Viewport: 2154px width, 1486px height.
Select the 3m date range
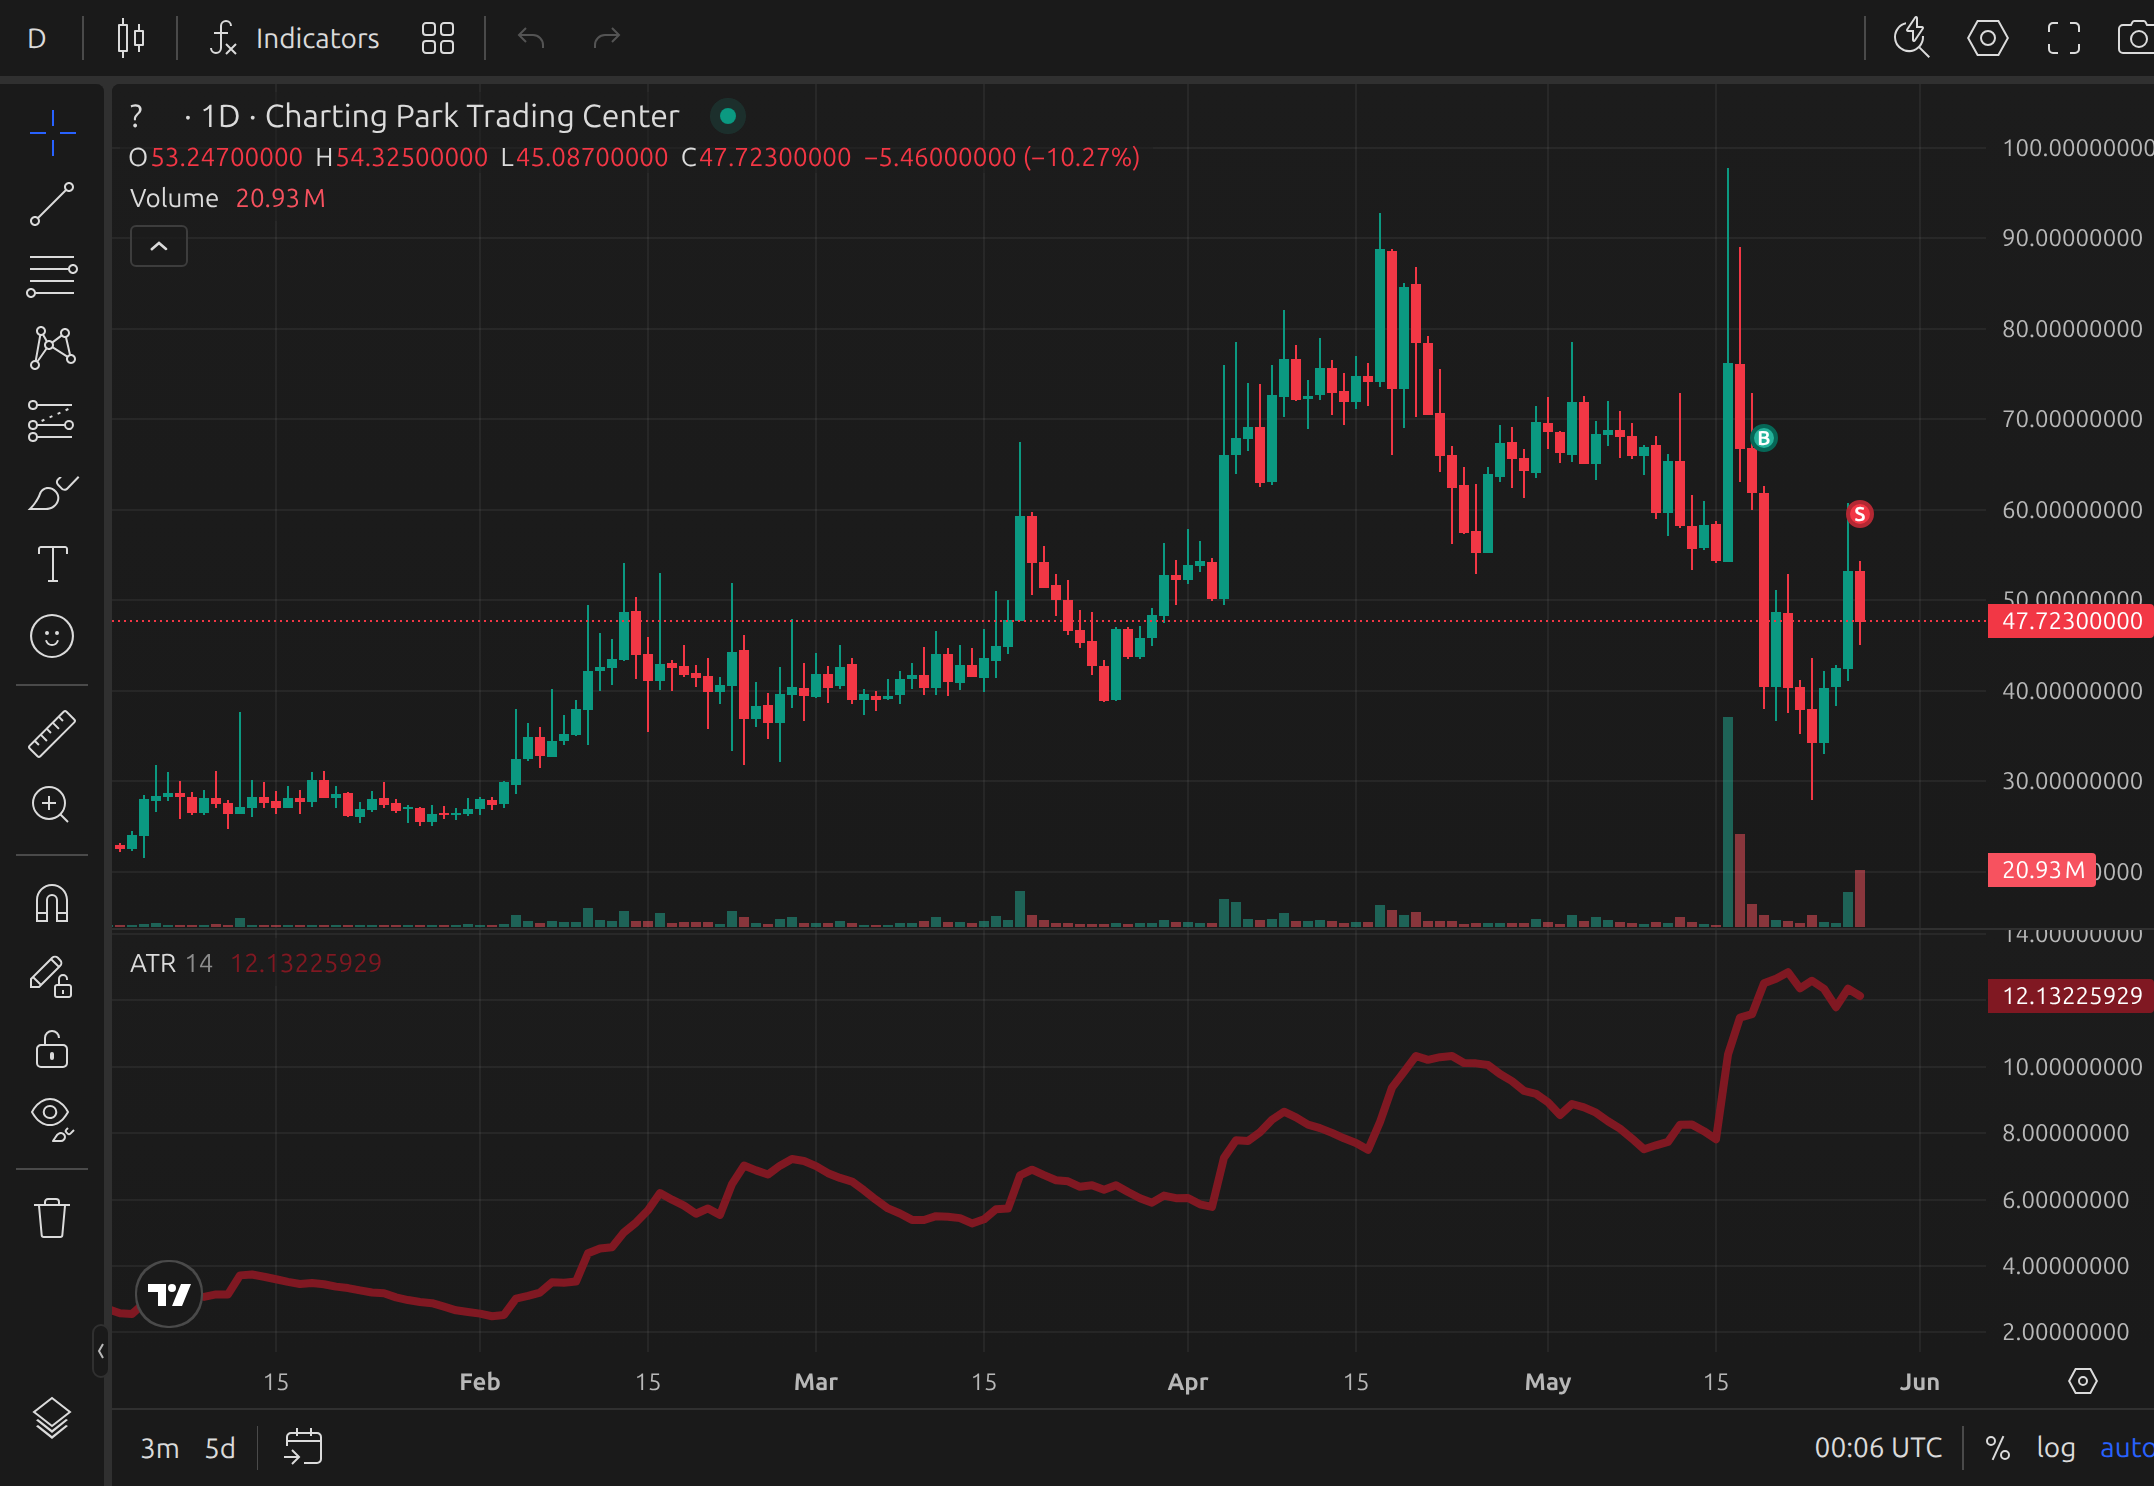(159, 1448)
